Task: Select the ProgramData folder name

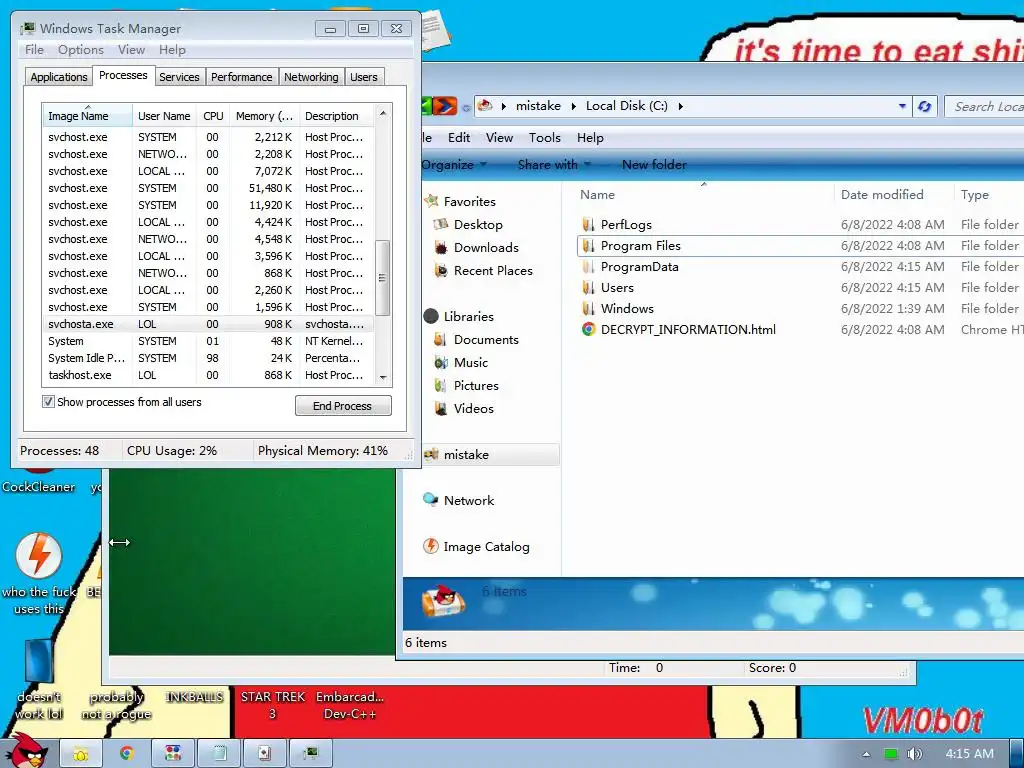Action: tap(639, 266)
